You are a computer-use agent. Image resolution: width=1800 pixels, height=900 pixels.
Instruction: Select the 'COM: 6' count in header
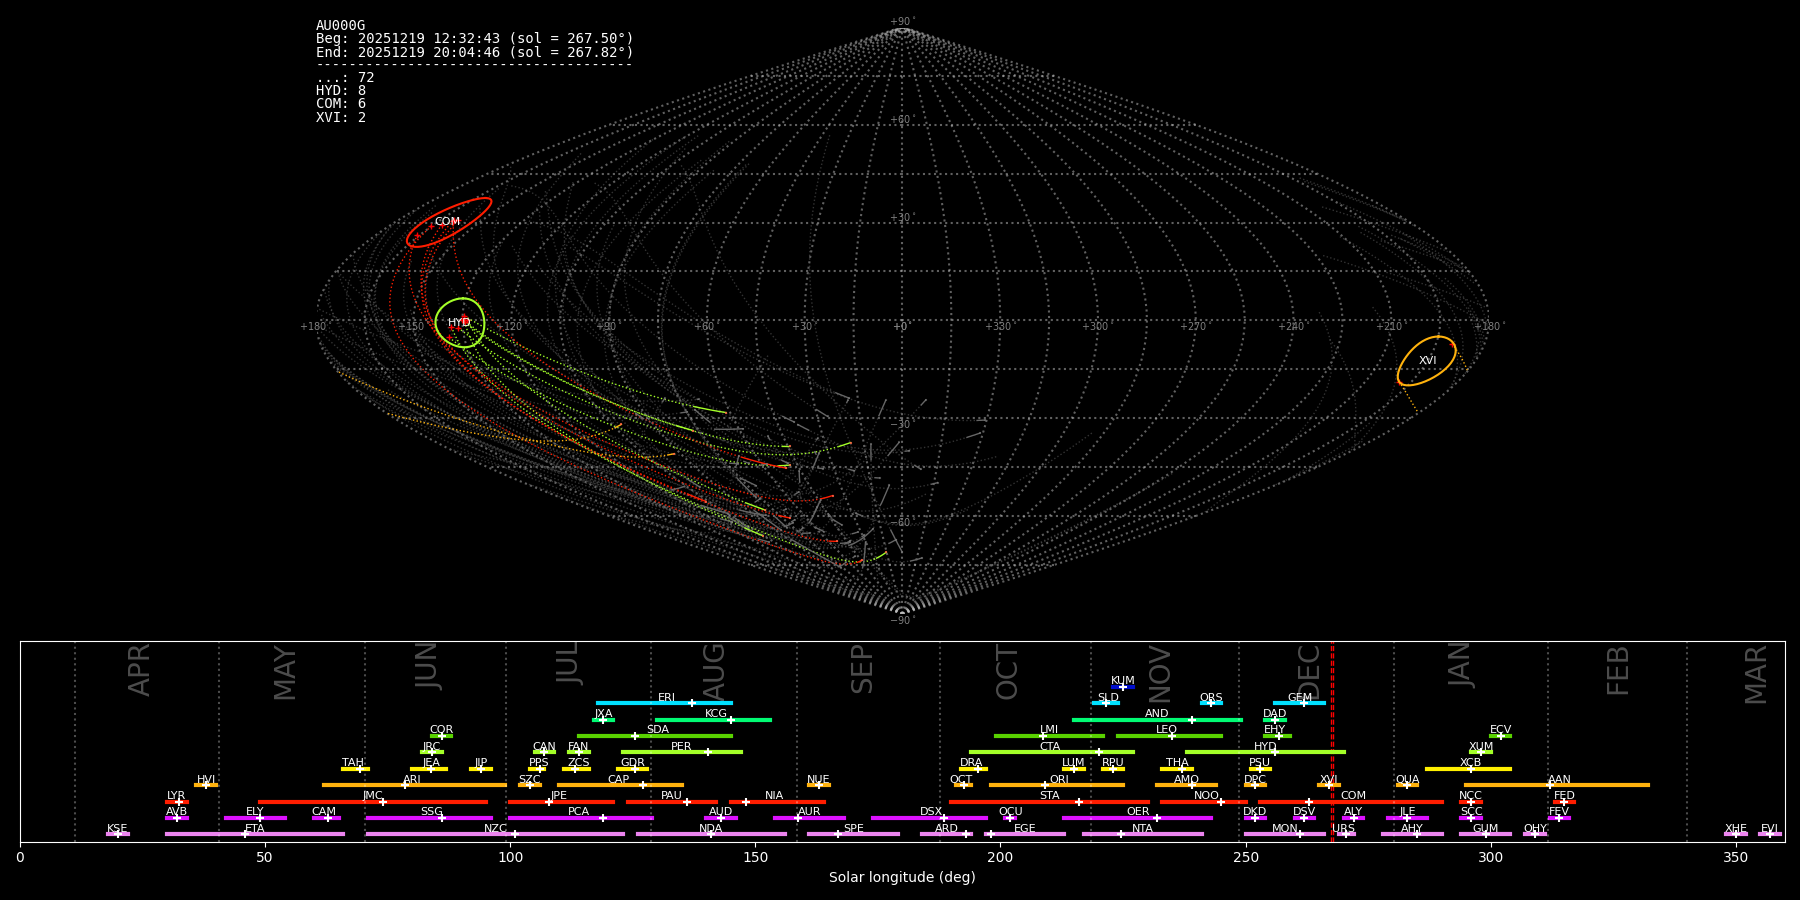point(341,104)
